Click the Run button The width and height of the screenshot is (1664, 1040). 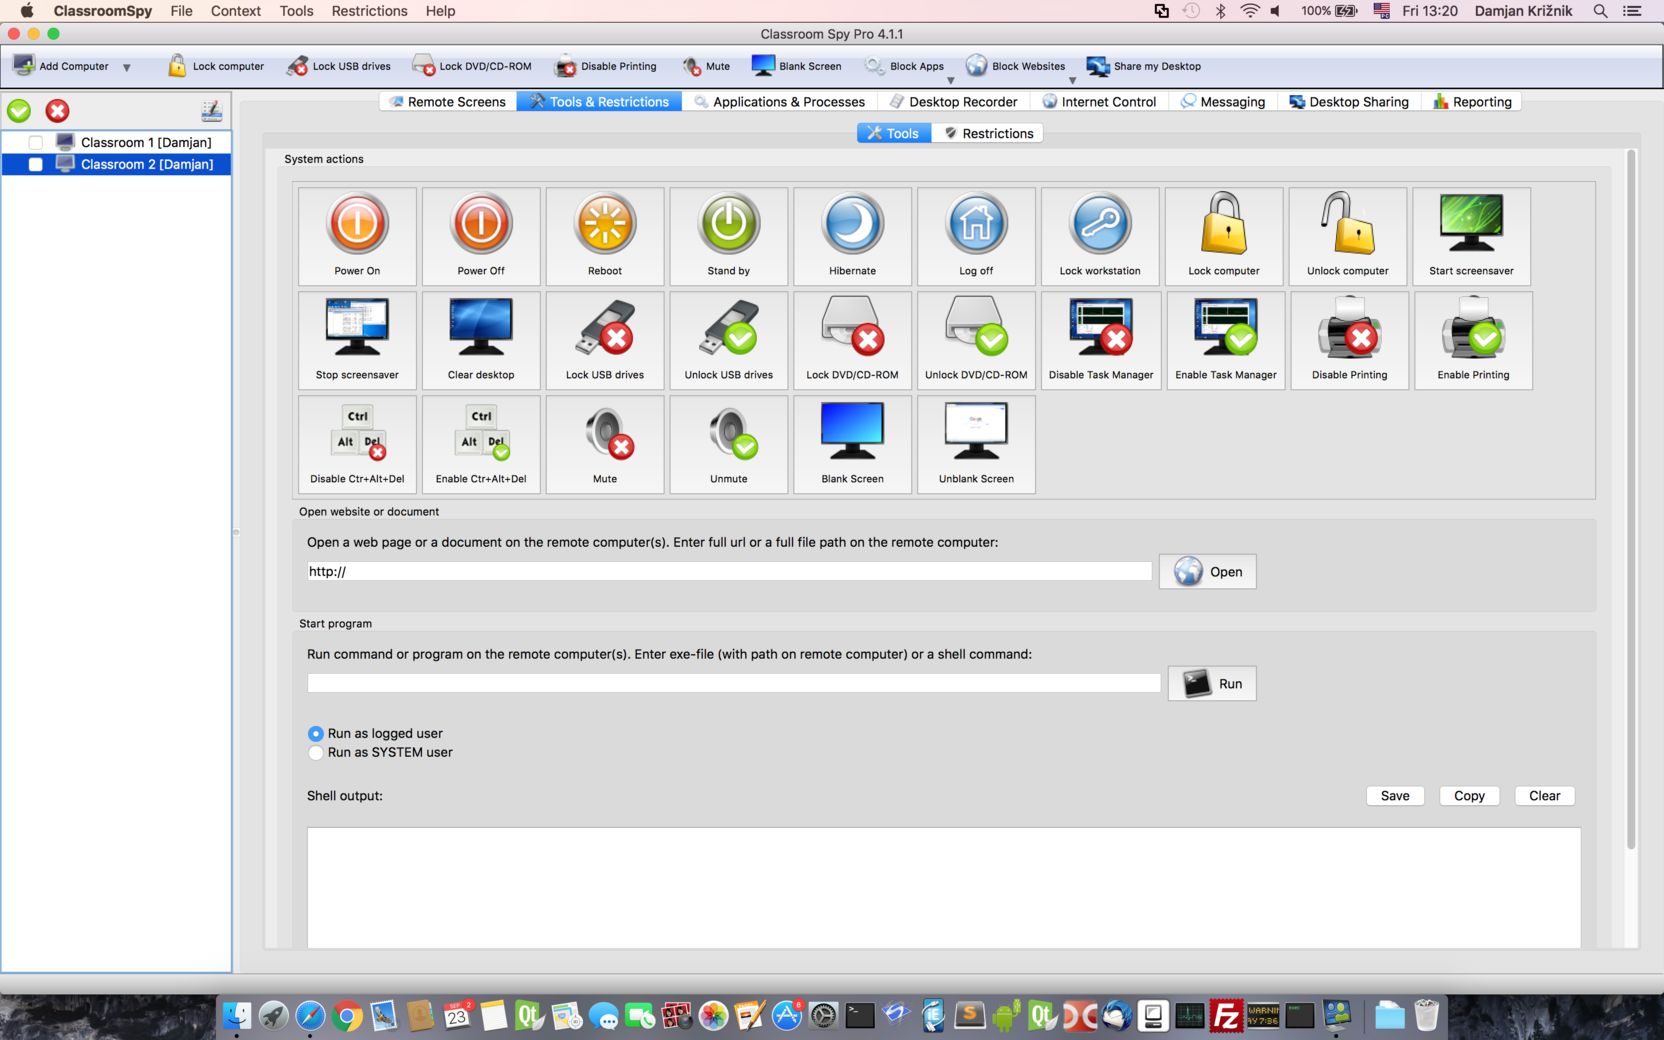(x=1212, y=684)
